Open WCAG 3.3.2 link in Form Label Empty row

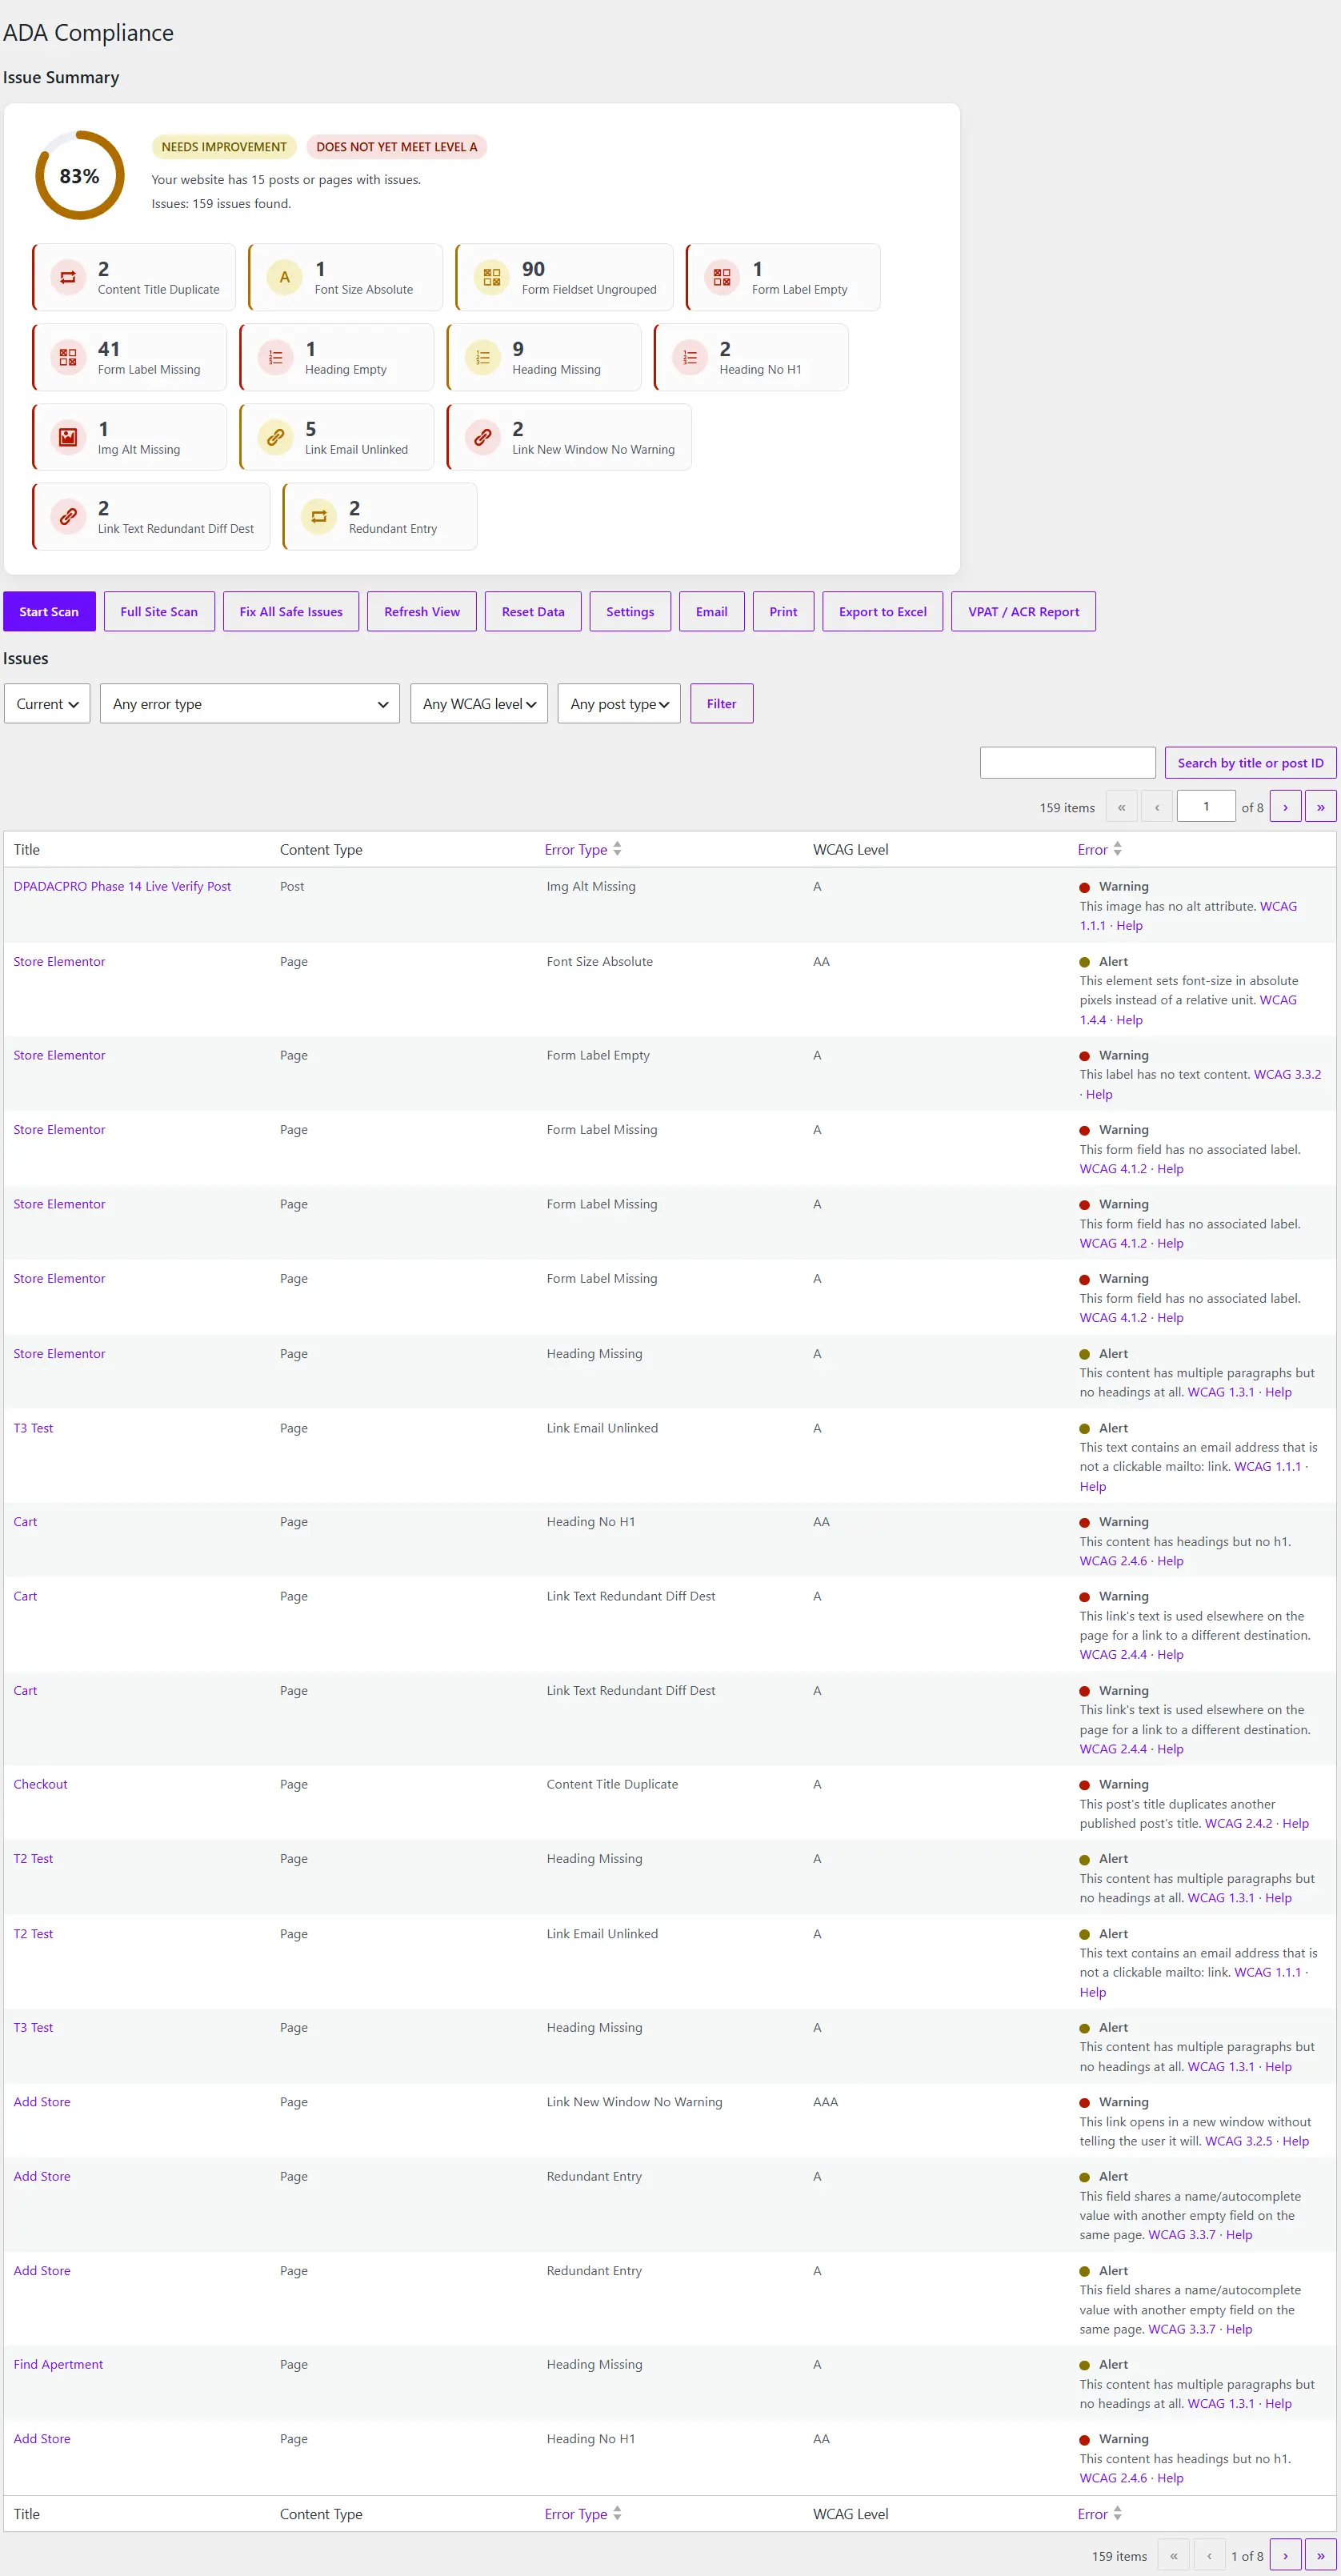point(1288,1075)
